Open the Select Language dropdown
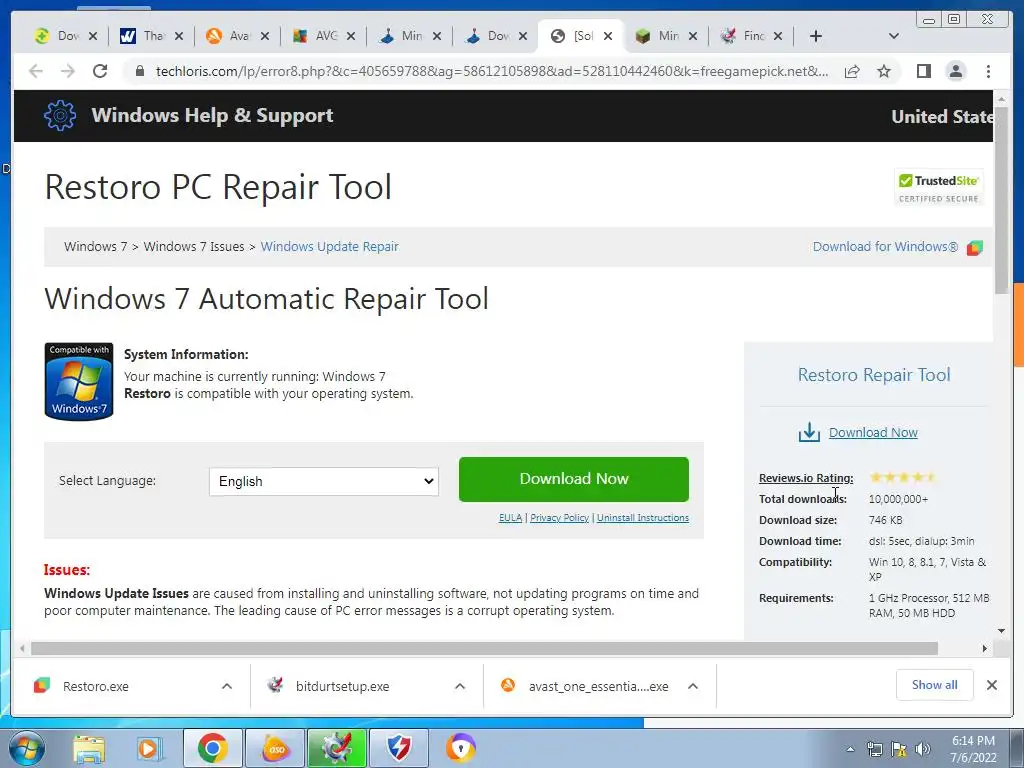The height and width of the screenshot is (768, 1024). click(x=324, y=481)
